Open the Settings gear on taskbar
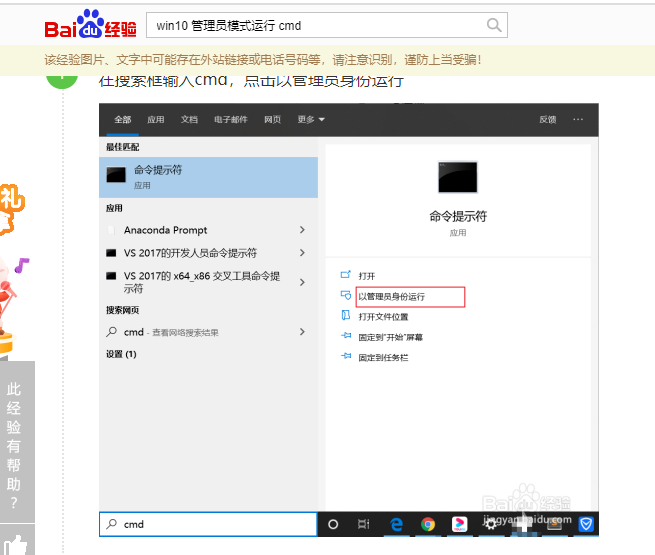The width and height of the screenshot is (655, 555). 491,524
